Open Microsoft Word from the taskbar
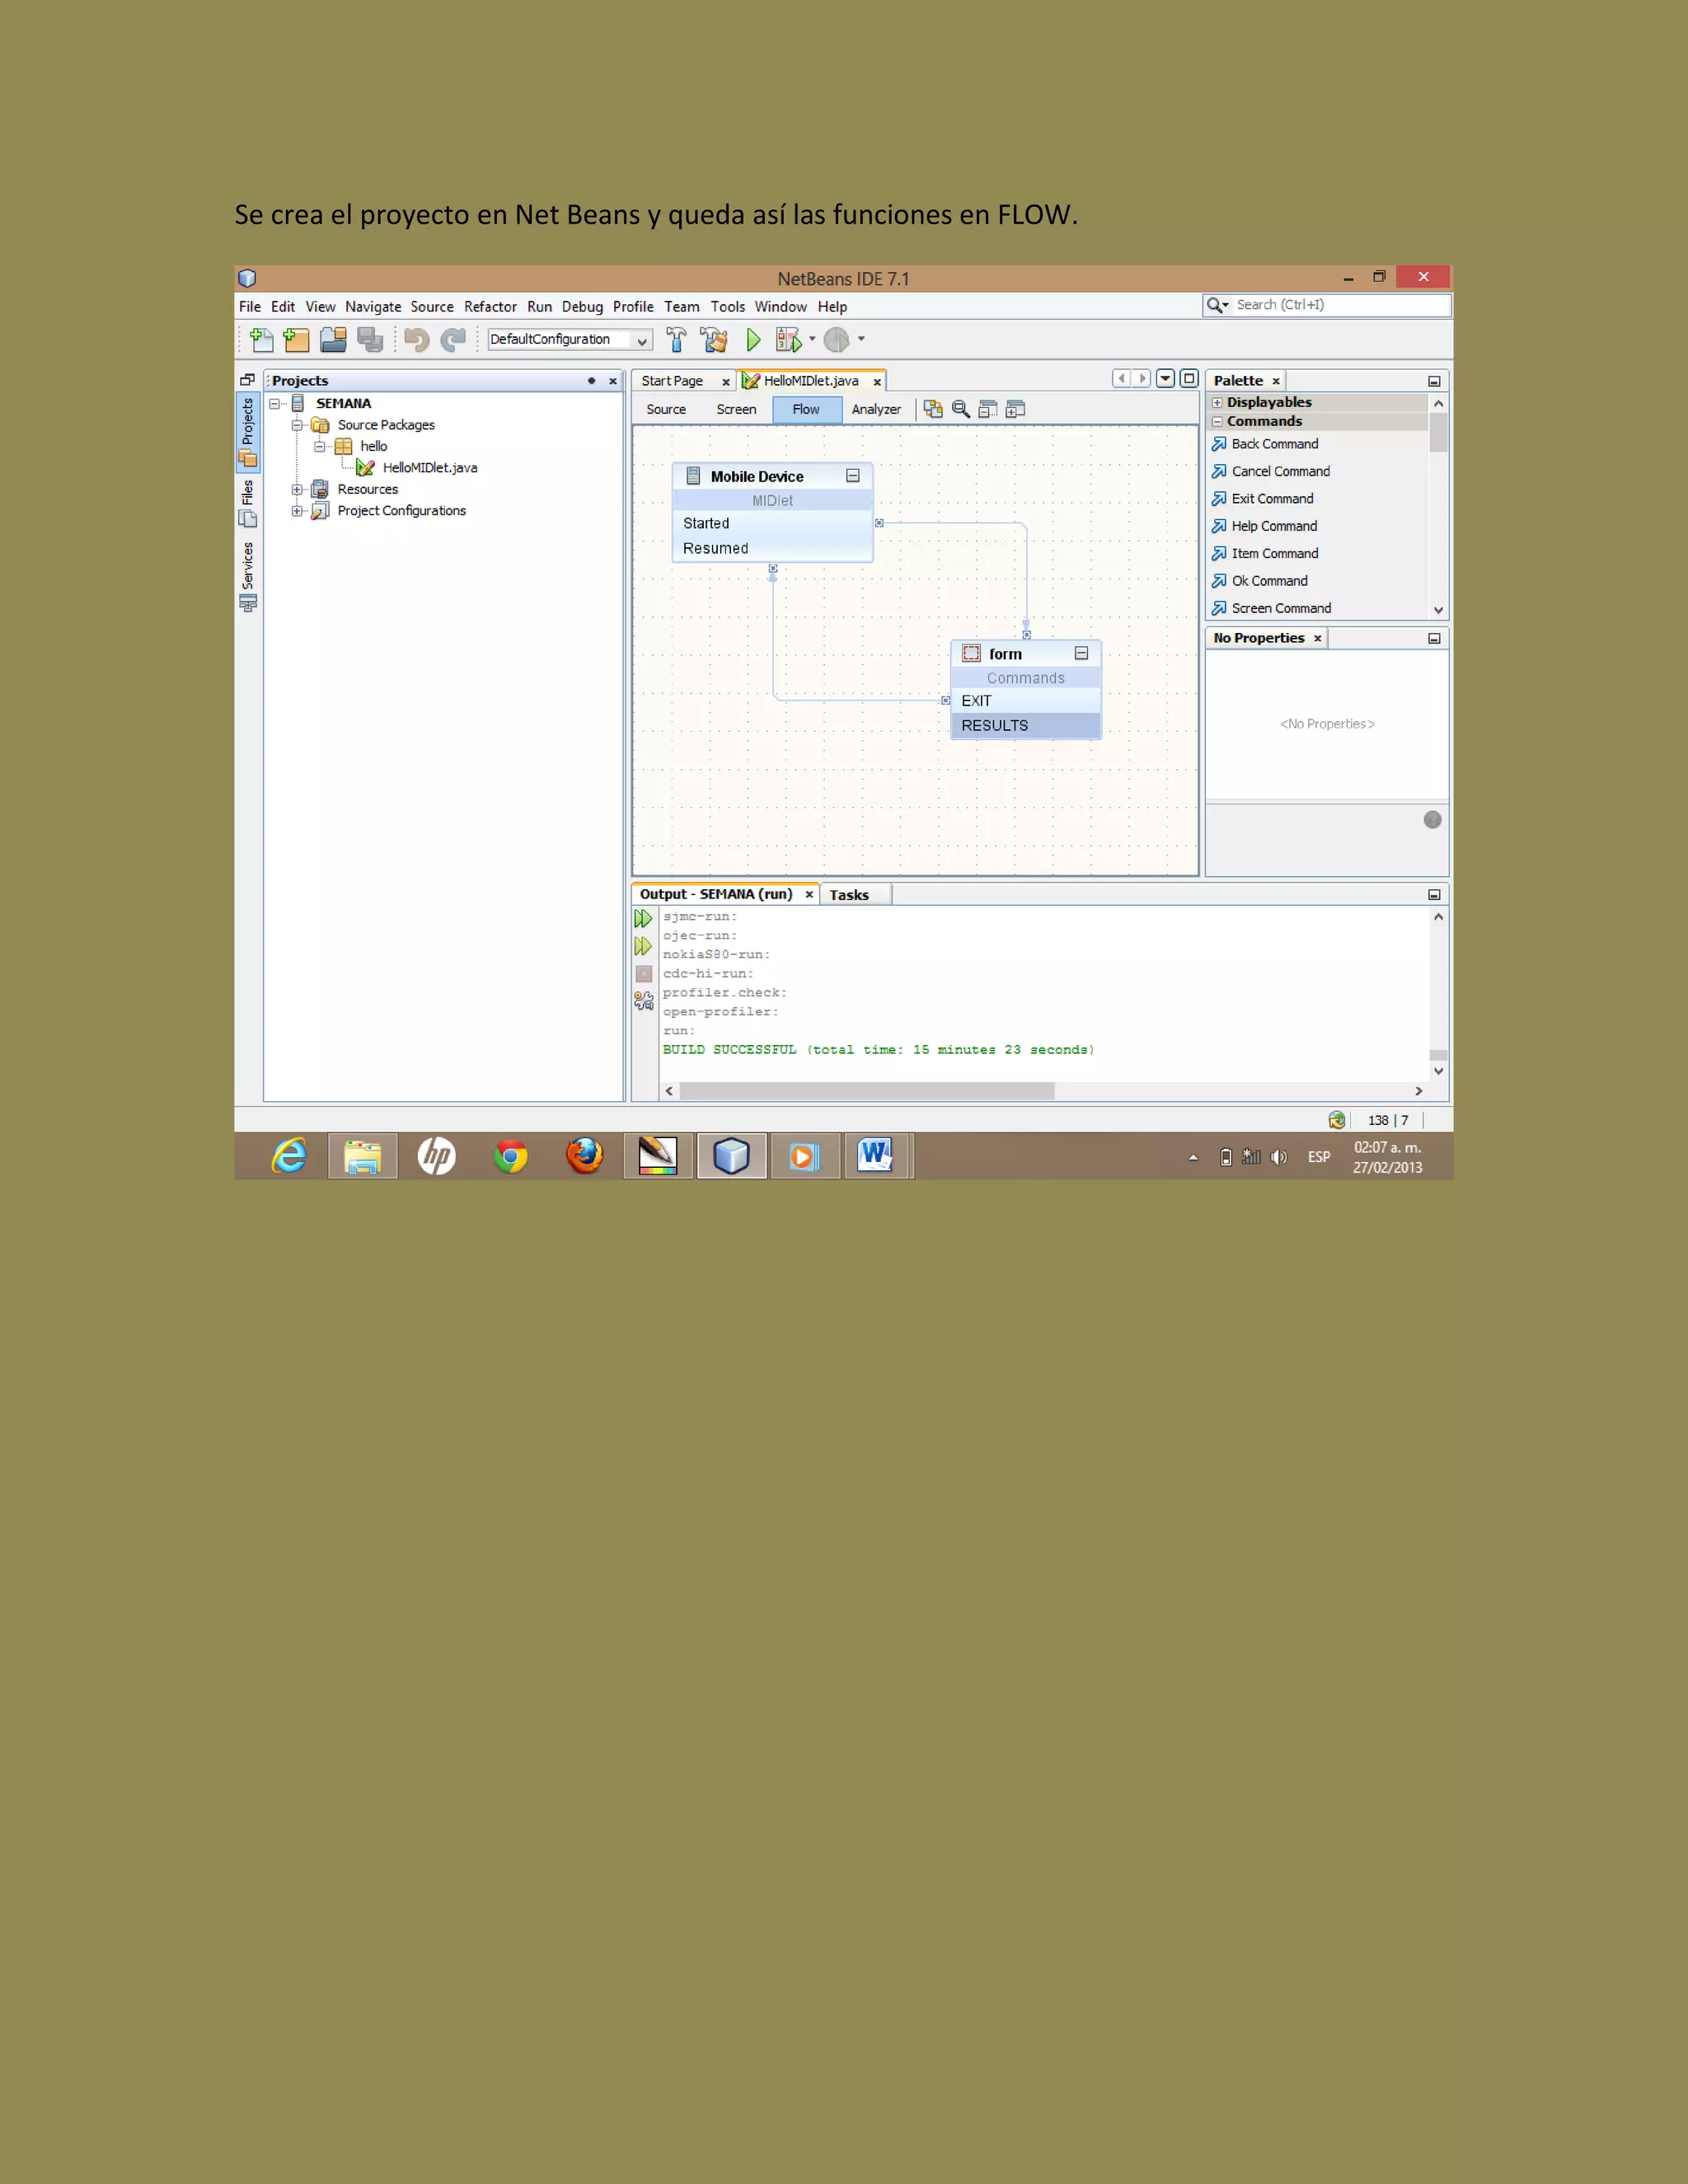The width and height of the screenshot is (1688, 2184). (x=877, y=1157)
